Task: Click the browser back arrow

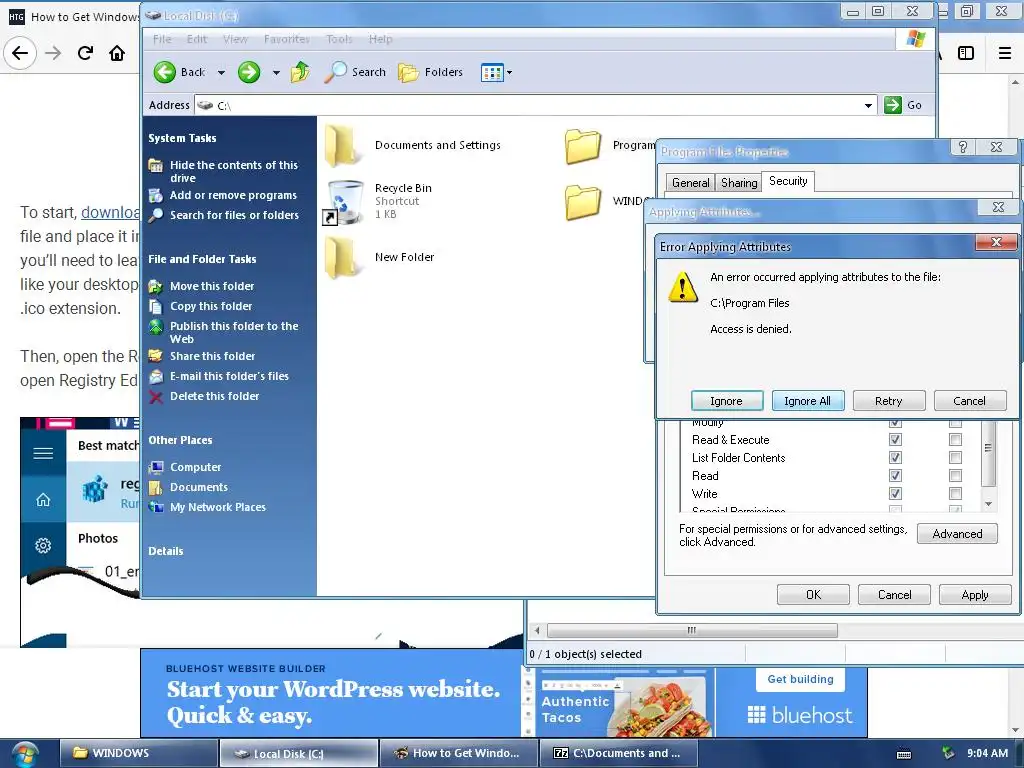Action: (x=20, y=53)
